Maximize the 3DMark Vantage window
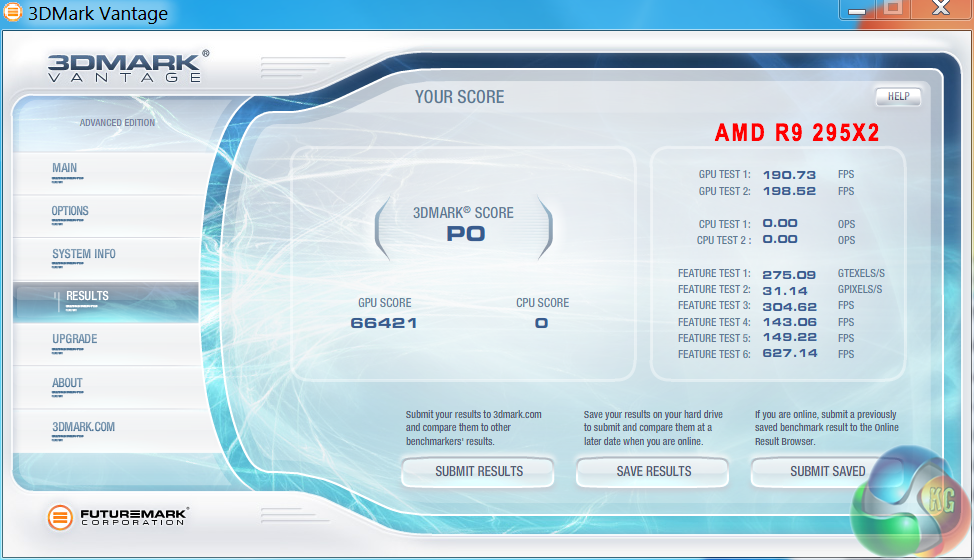Image resolution: width=974 pixels, height=560 pixels. coord(893,8)
